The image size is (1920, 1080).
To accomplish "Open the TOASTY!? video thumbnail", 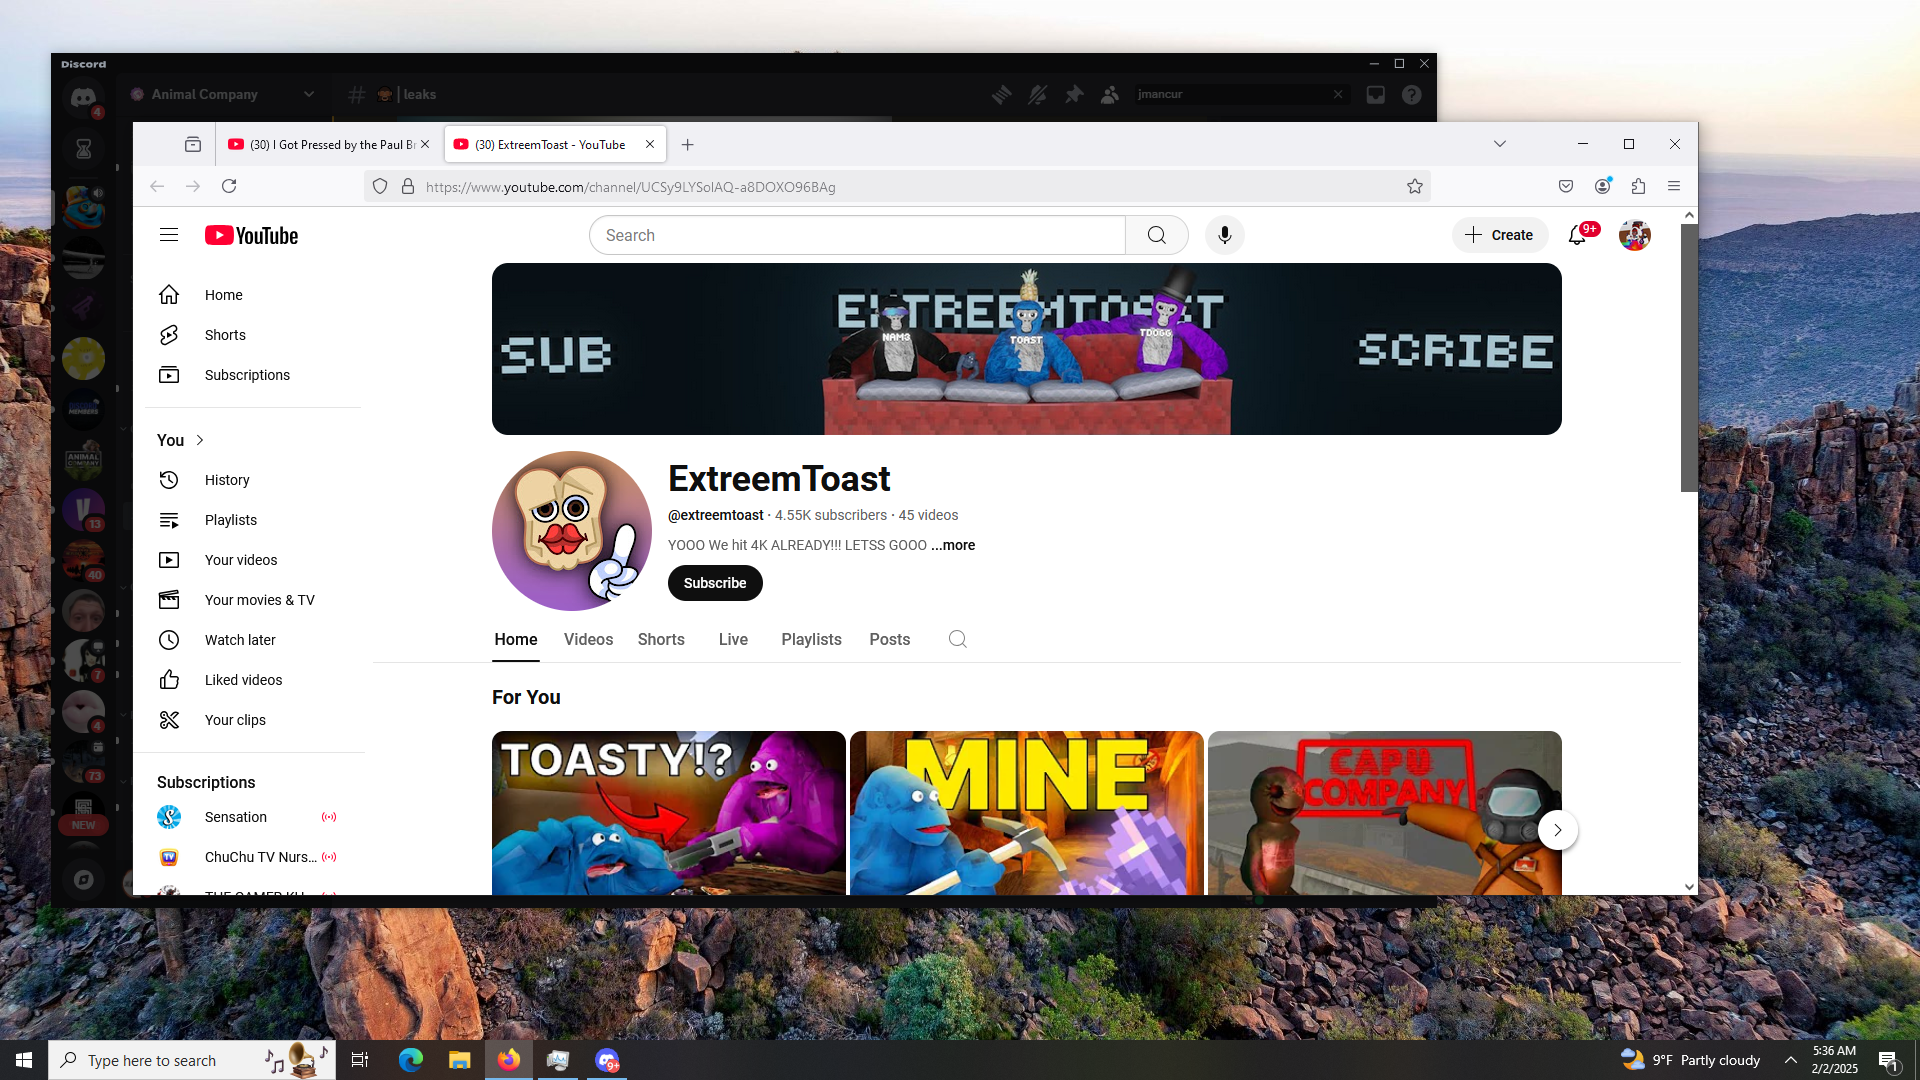I will 668,812.
